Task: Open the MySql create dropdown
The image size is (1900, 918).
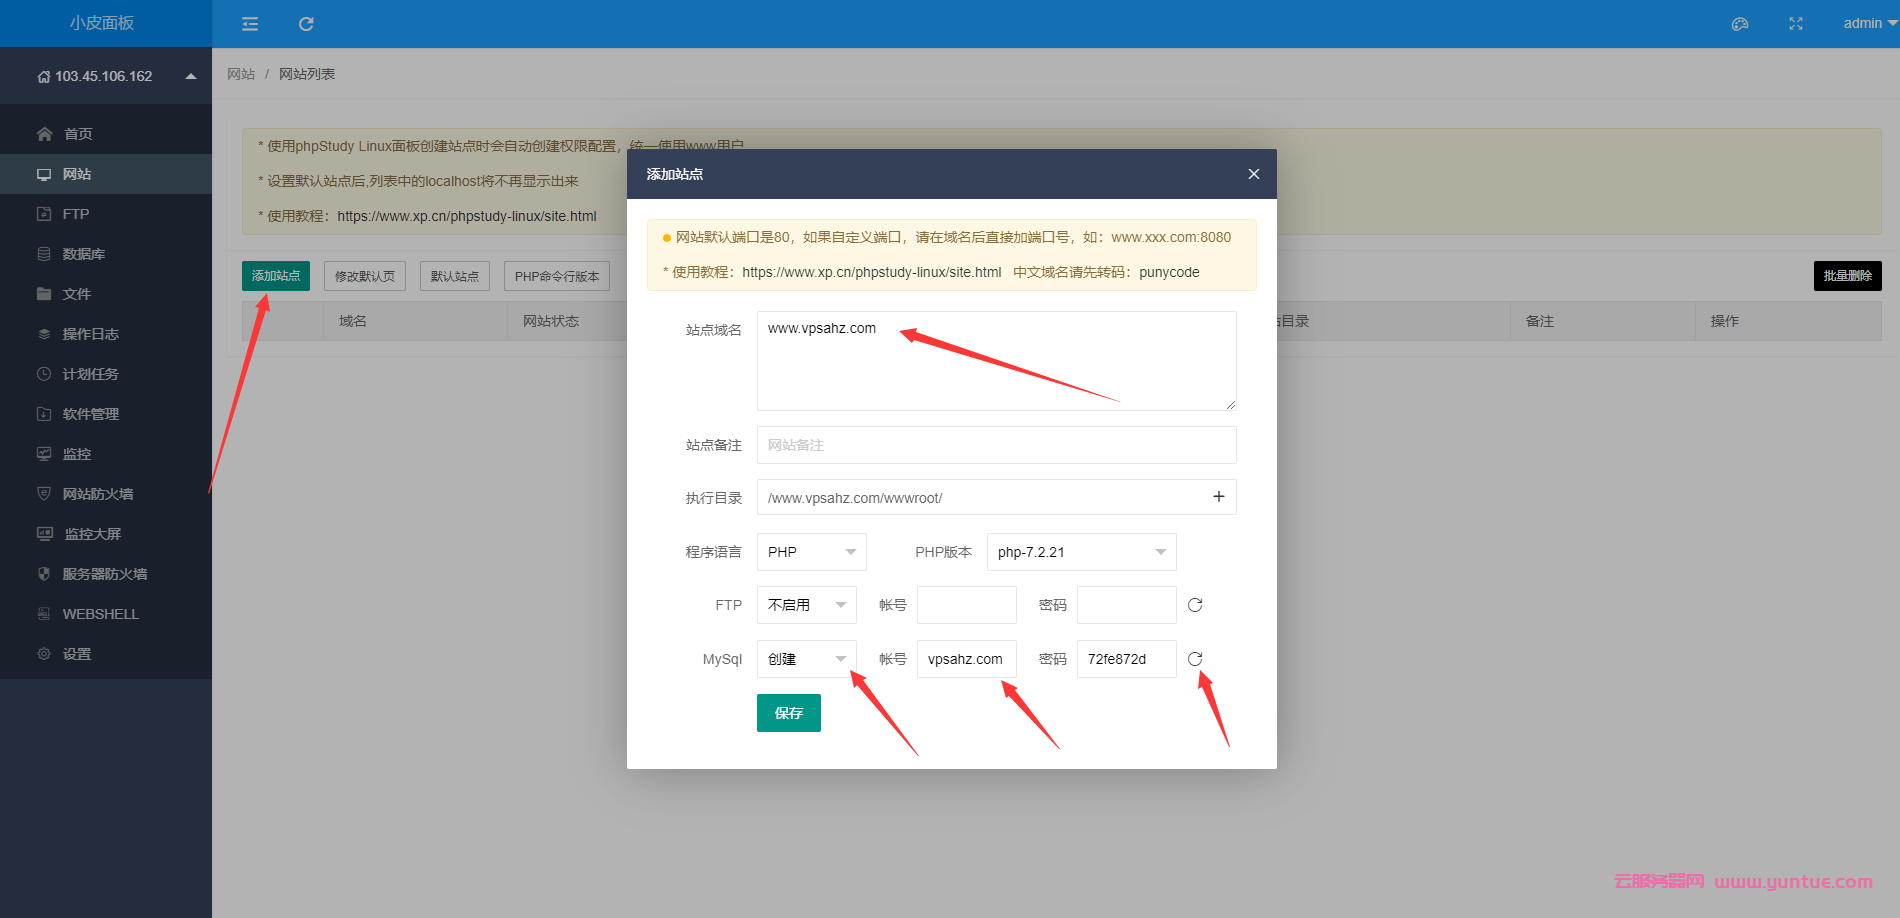Action: 806,659
